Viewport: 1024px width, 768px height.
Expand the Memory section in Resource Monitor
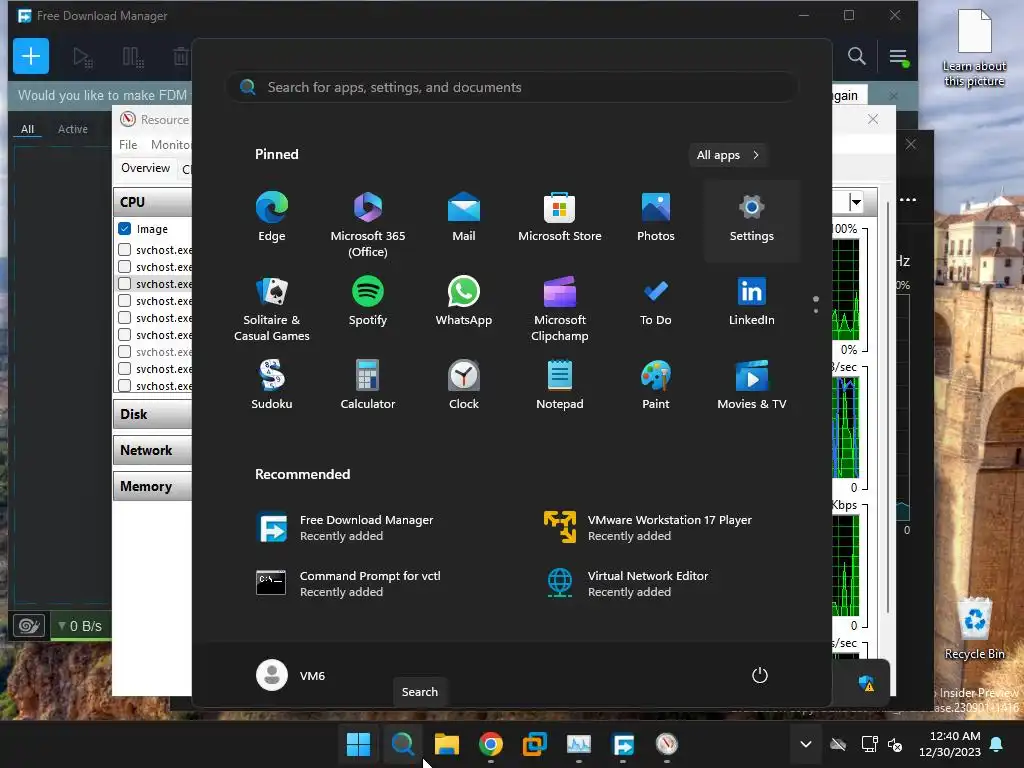pyautogui.click(x=153, y=486)
